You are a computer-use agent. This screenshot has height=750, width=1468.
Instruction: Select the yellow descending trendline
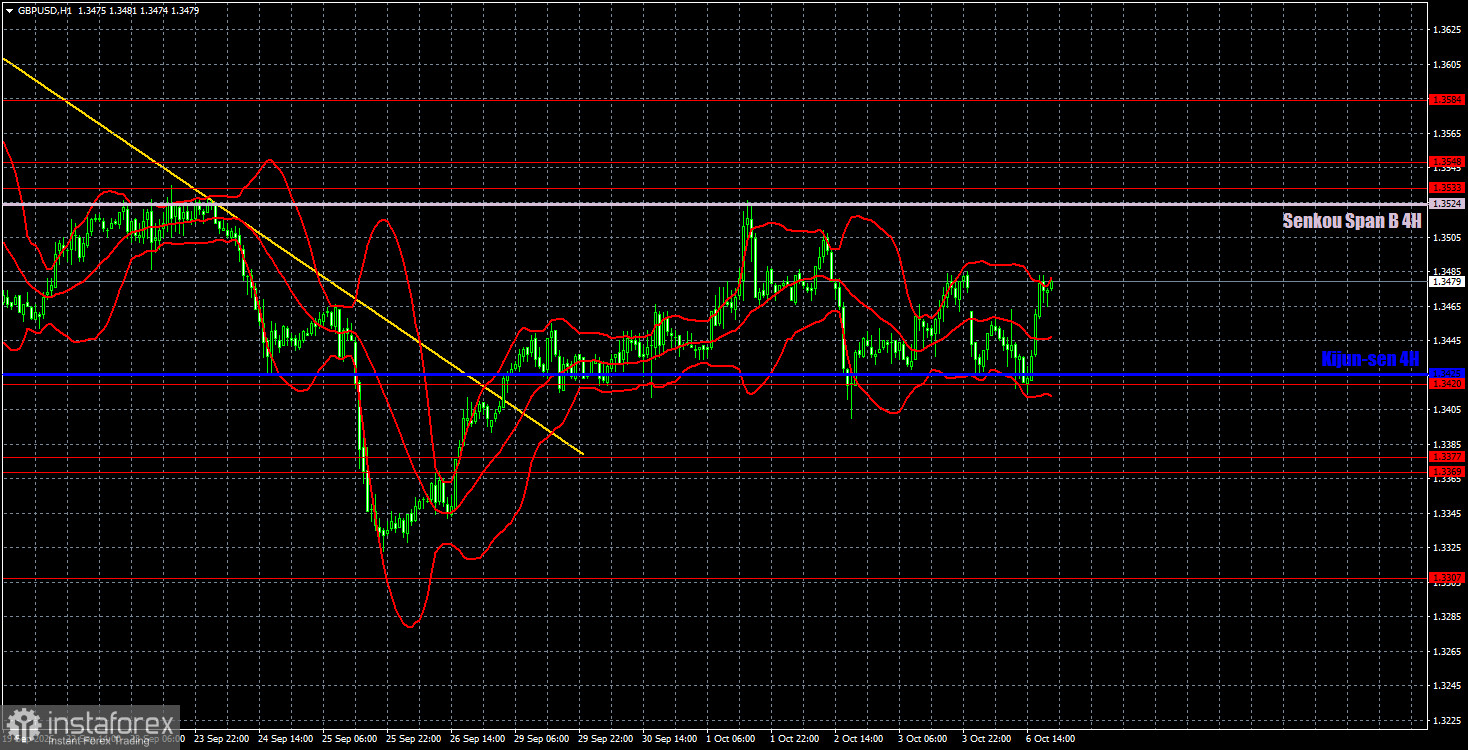290,255
